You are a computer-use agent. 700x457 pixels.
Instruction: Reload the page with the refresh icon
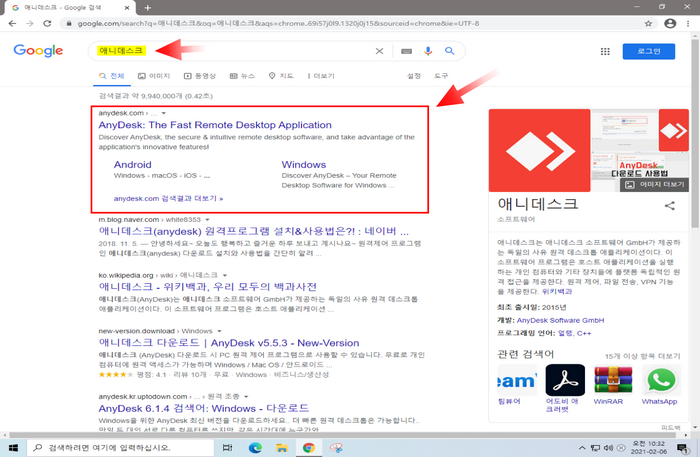[x=47, y=23]
